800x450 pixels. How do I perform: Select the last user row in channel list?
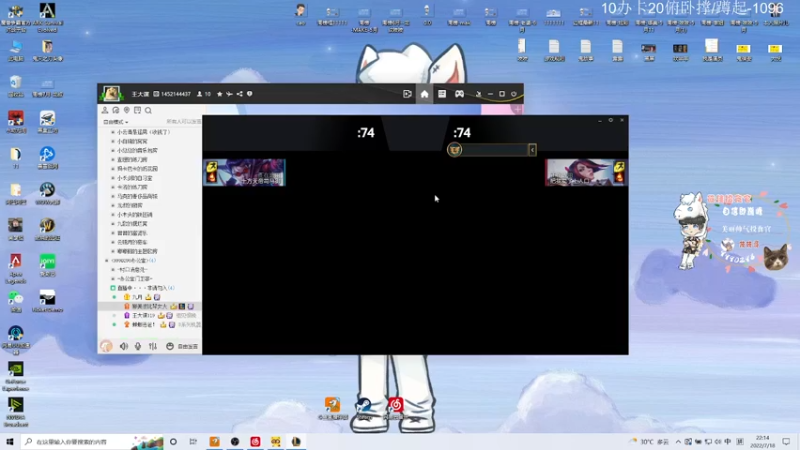[149, 324]
